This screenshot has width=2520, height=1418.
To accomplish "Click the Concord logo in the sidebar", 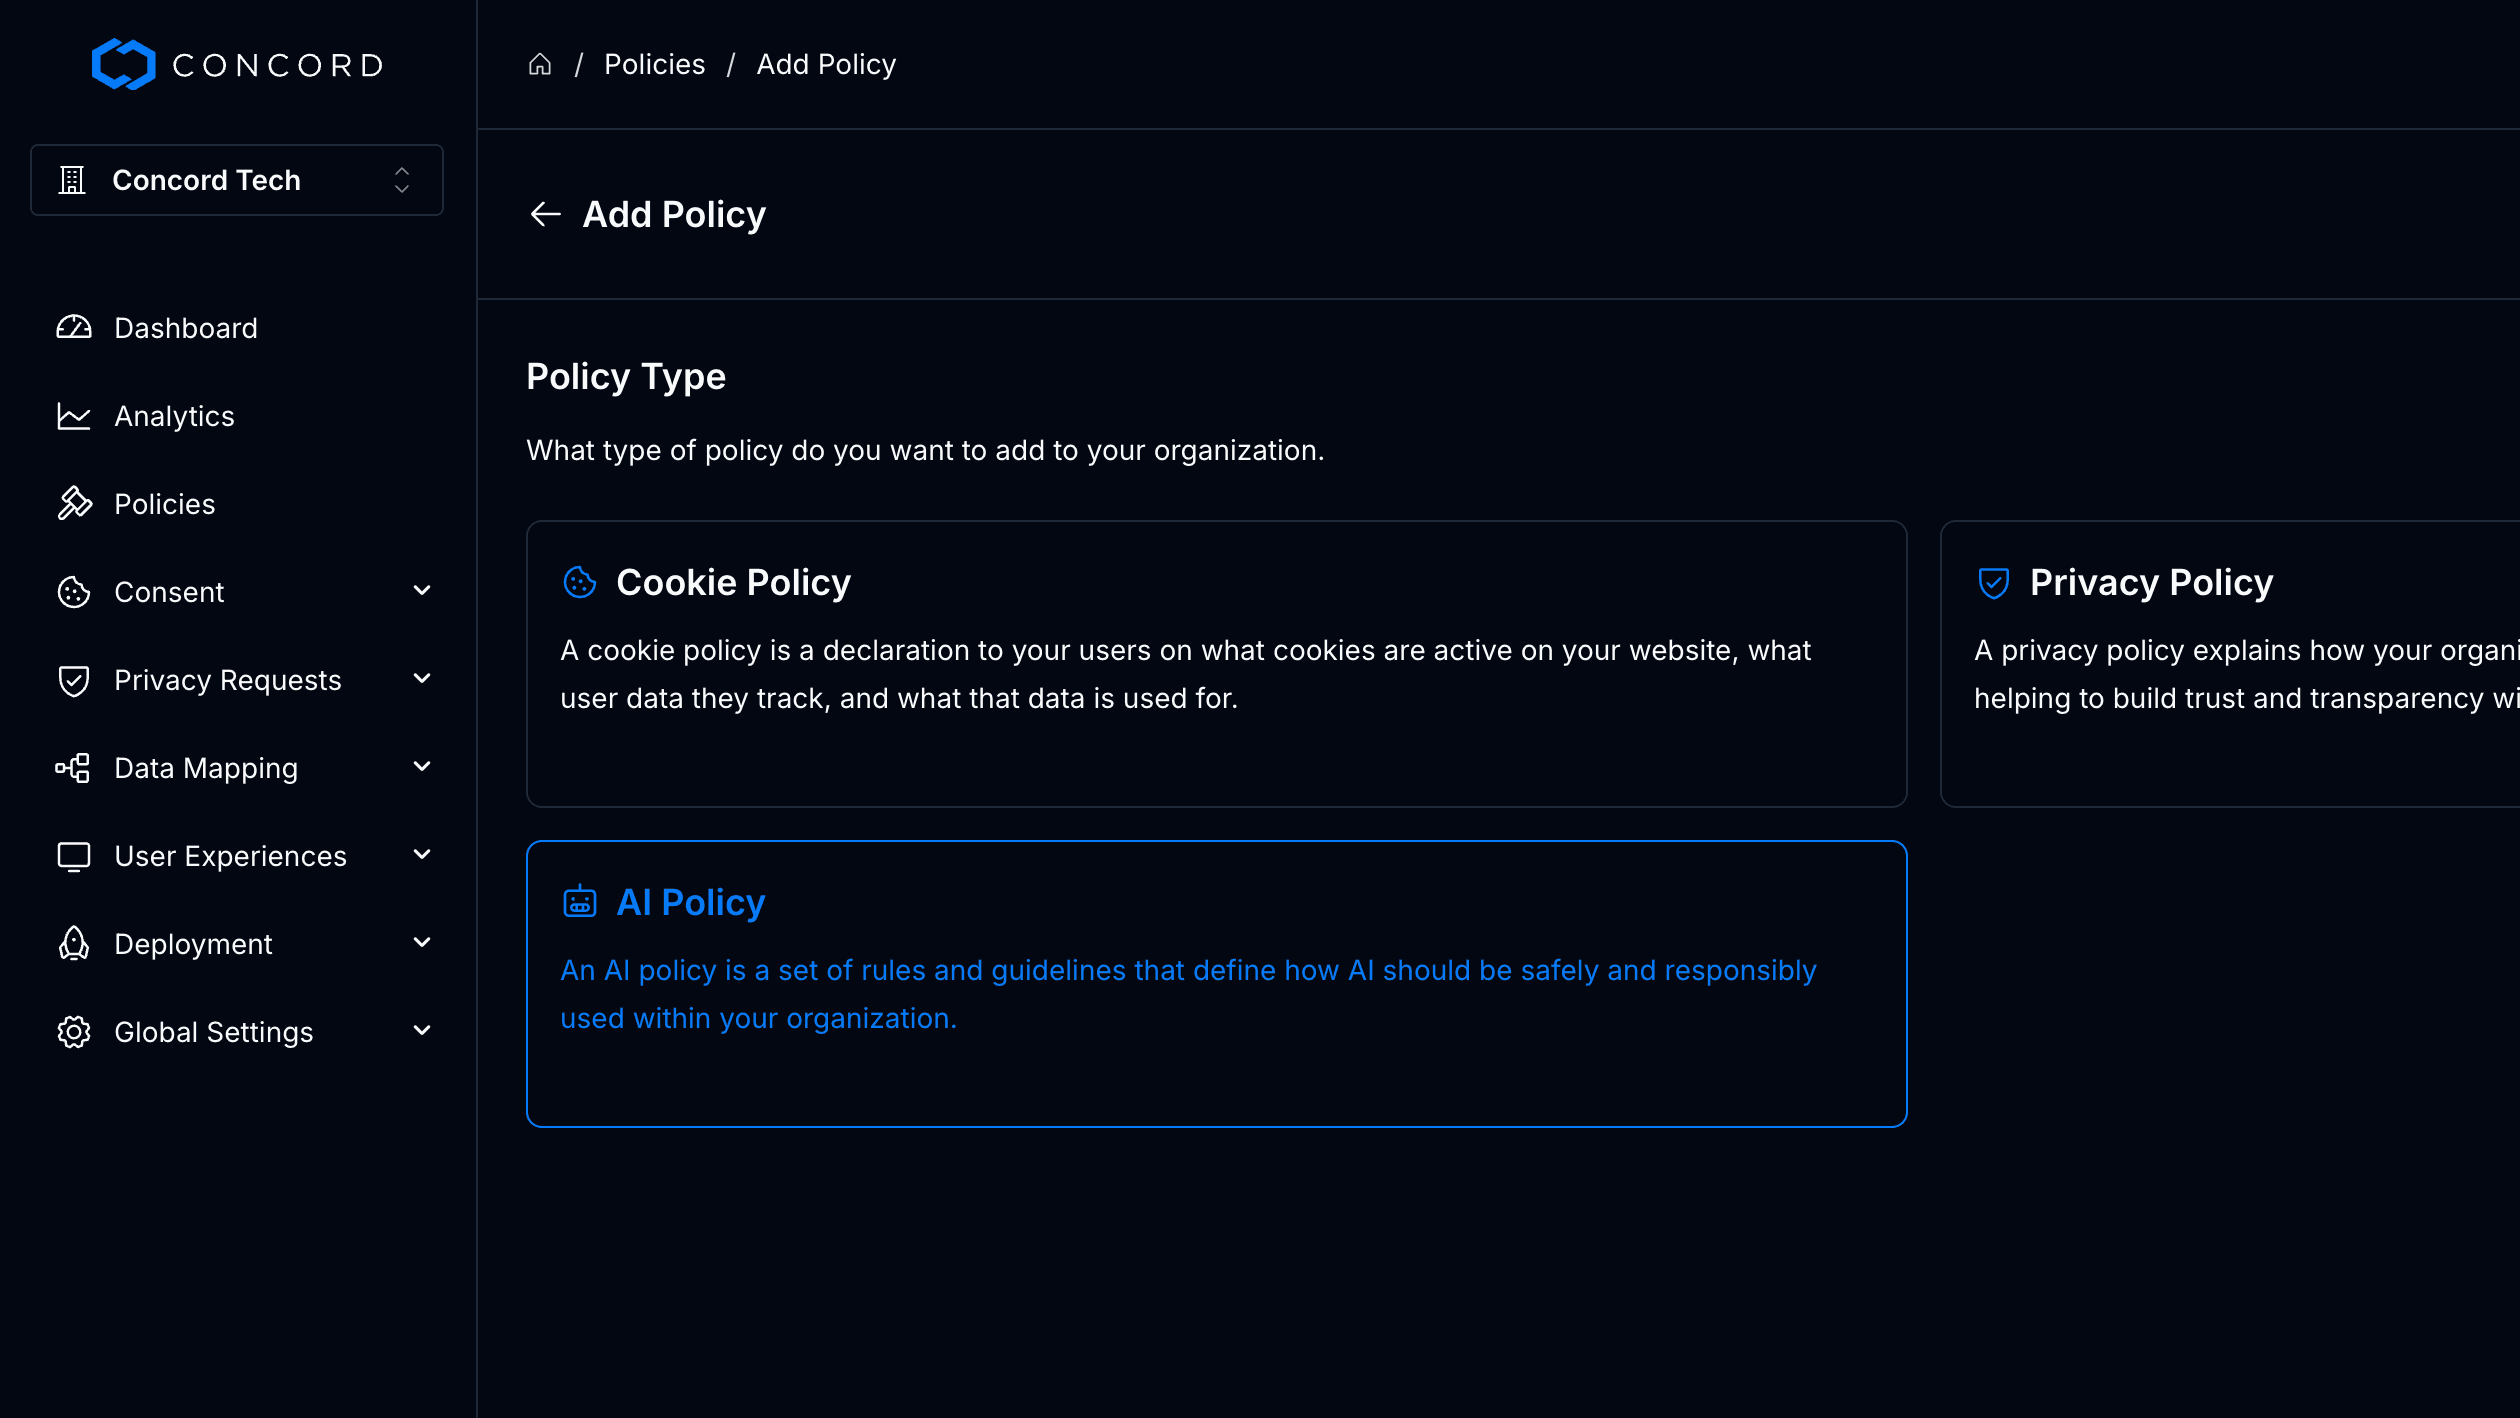I will pyautogui.click(x=237, y=63).
